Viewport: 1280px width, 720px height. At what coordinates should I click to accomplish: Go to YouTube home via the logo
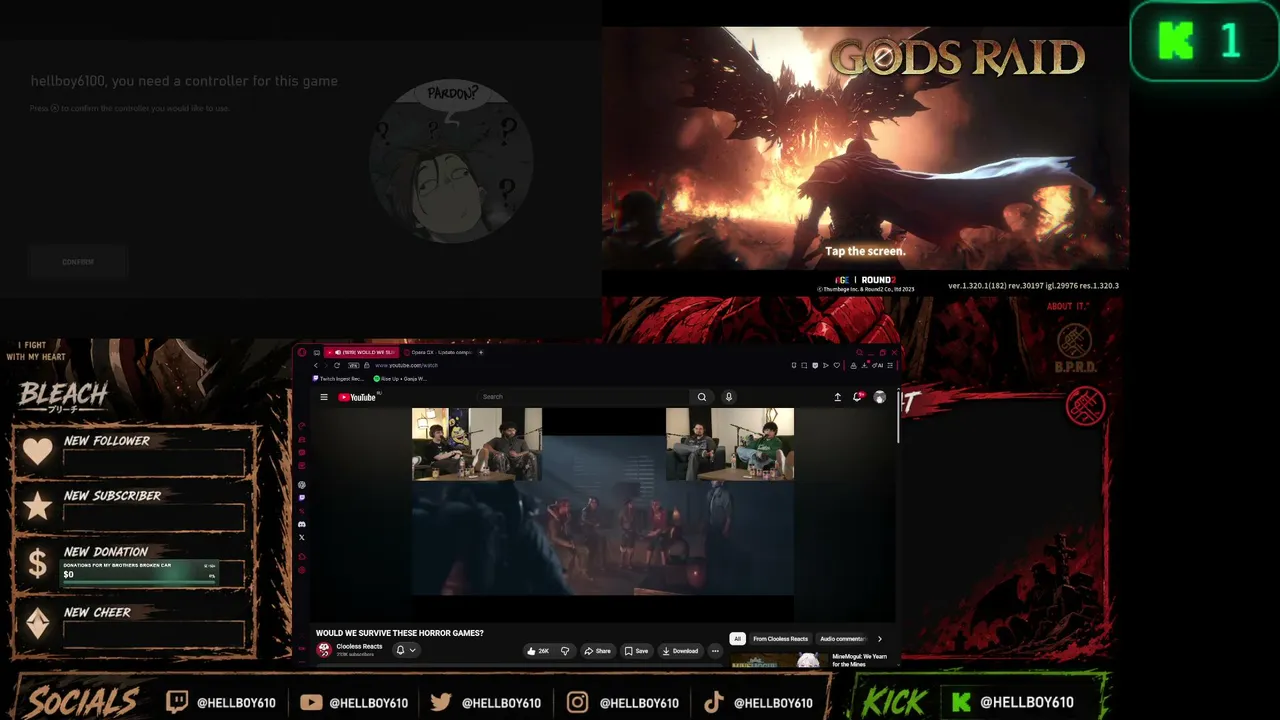coord(357,397)
